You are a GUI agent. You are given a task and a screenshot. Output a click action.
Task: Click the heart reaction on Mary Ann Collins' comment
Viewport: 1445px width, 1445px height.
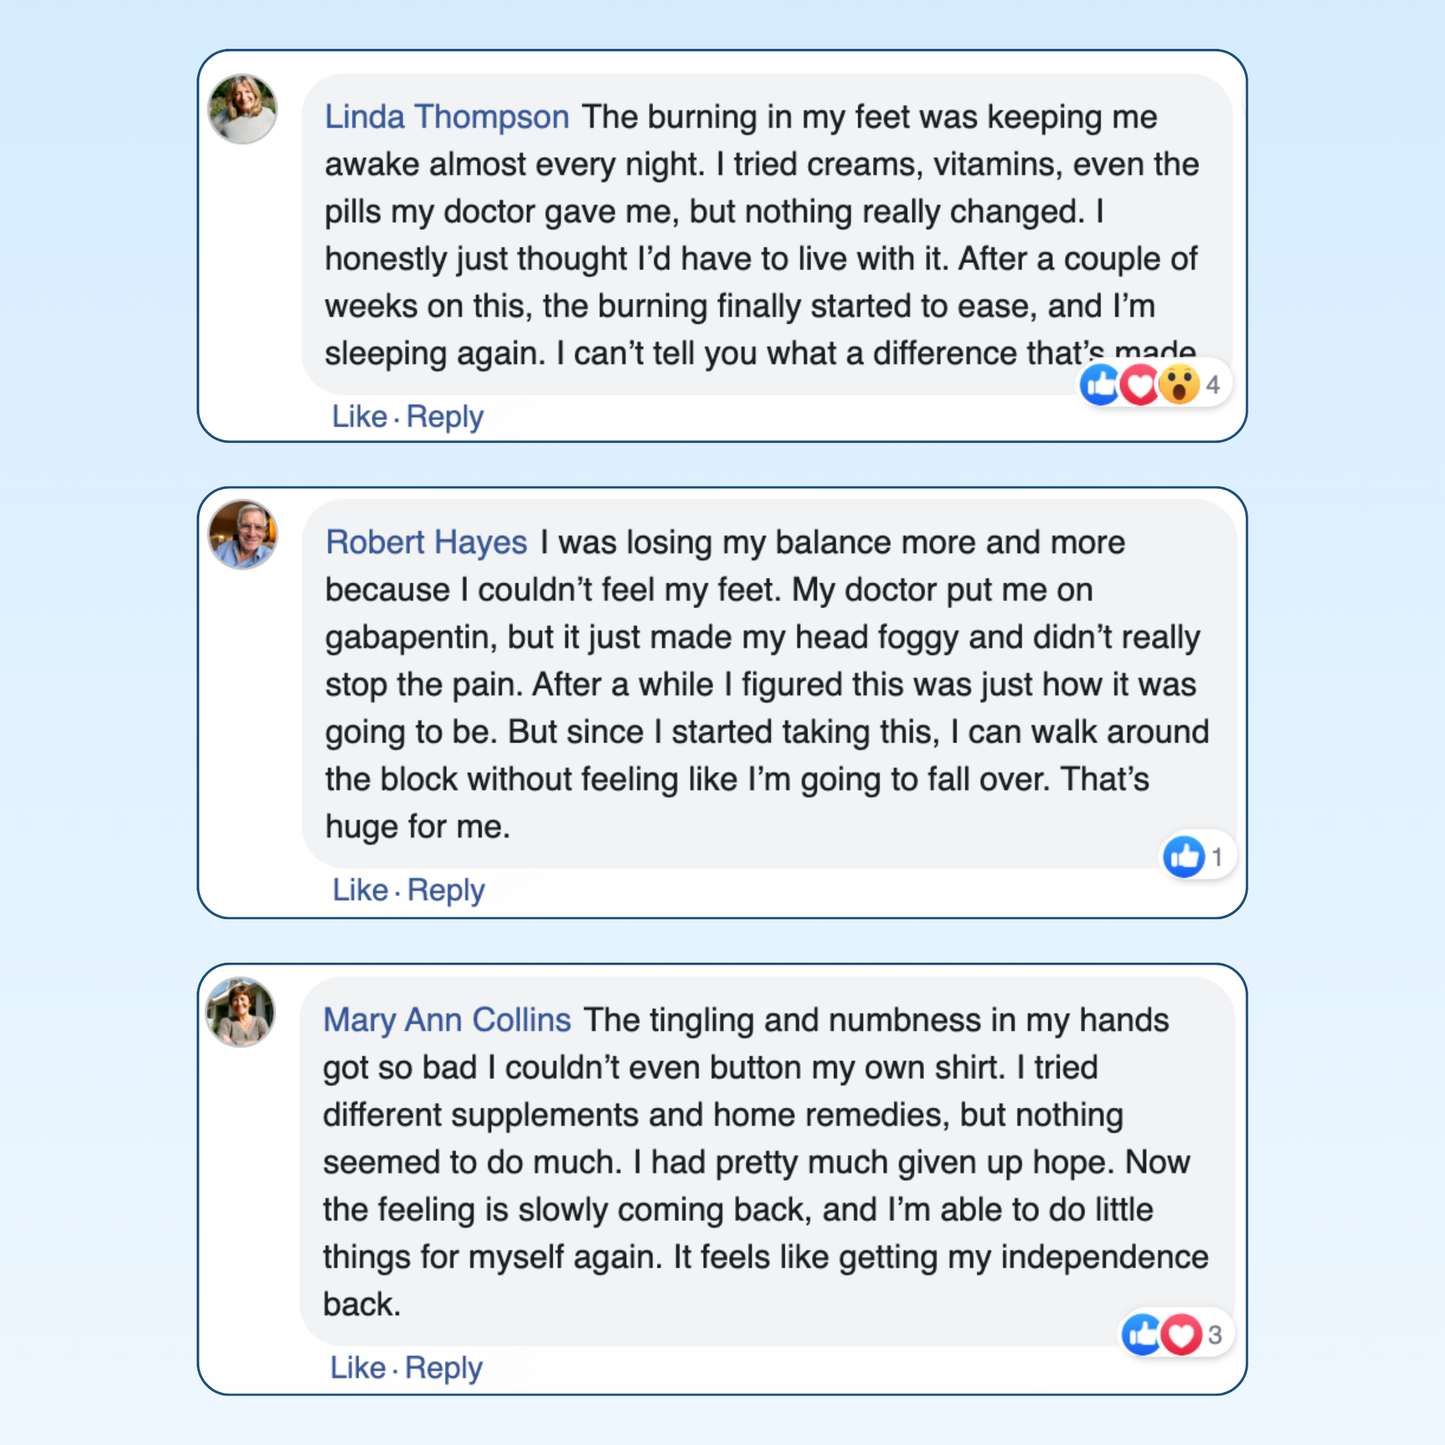(1181, 1334)
